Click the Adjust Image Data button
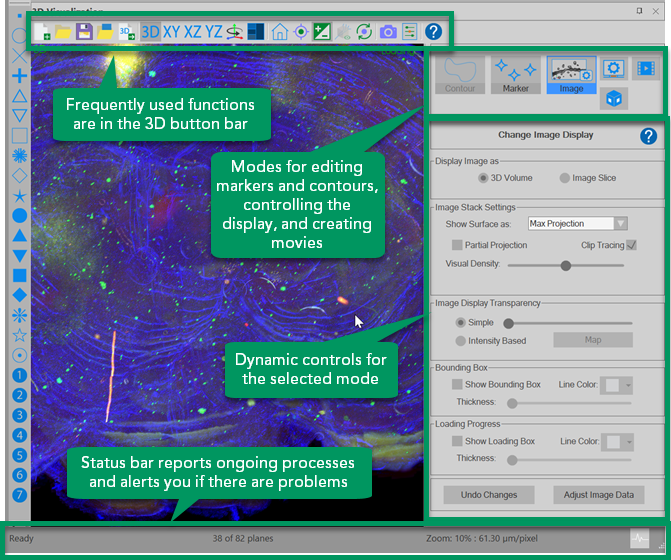Screen dimensions: 671x560 598,495
